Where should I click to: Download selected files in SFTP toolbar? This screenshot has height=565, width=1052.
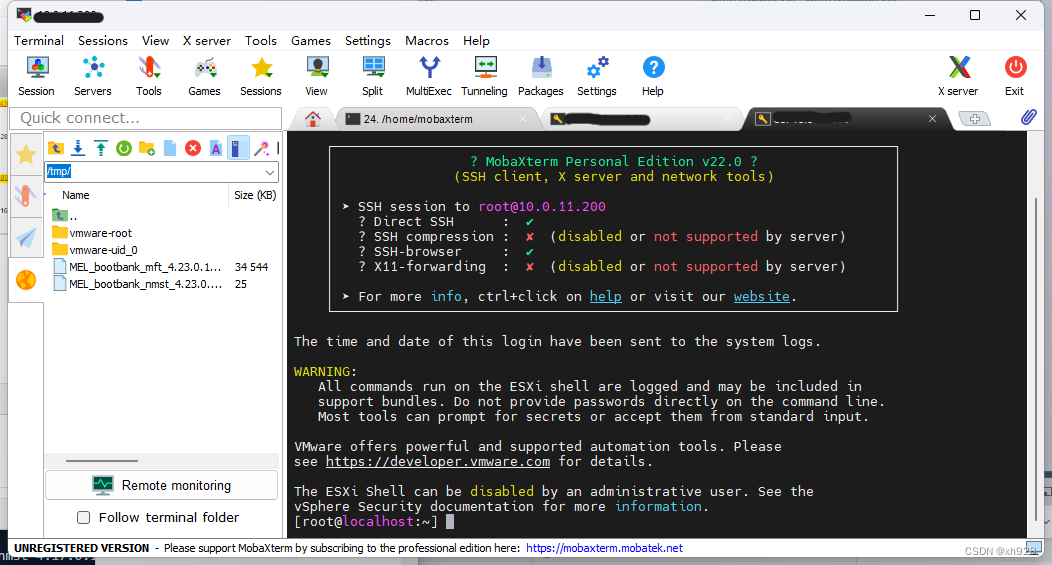[x=78, y=148]
